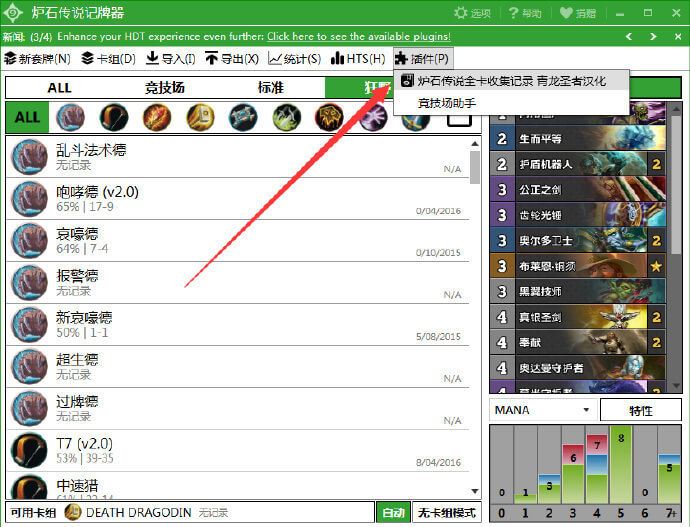Filter decks by Mage flame class icon

157,117
